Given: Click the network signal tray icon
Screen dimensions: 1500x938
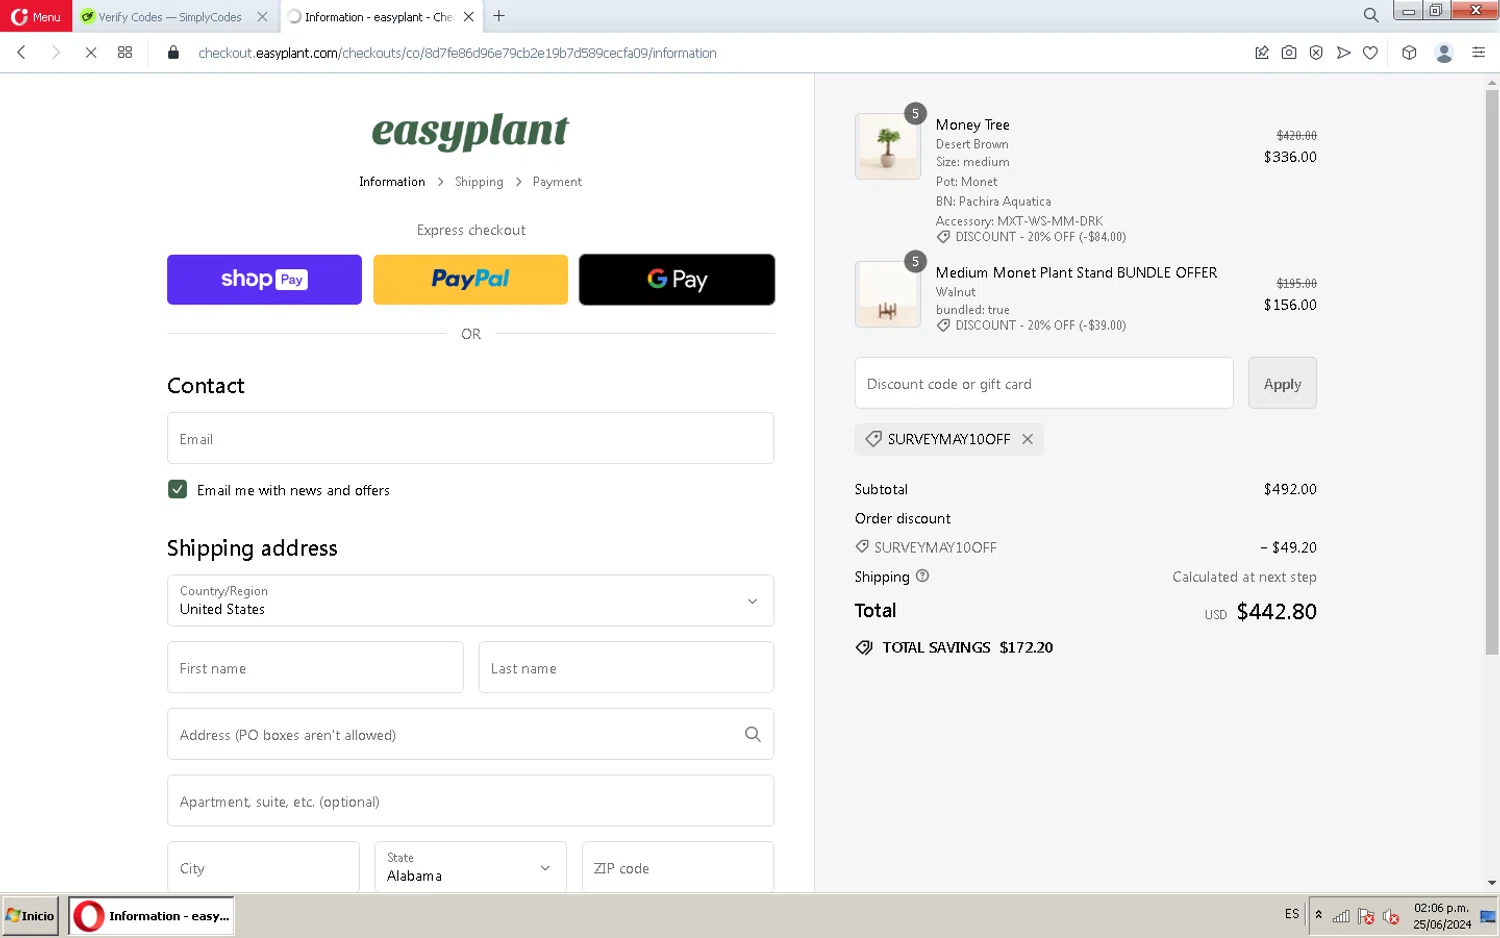Looking at the screenshot, I should pyautogui.click(x=1341, y=916).
